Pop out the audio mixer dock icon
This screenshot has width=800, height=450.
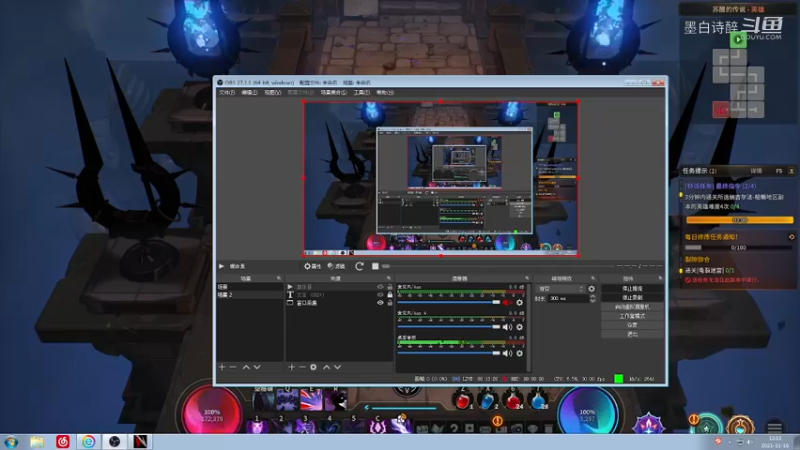click(x=527, y=279)
